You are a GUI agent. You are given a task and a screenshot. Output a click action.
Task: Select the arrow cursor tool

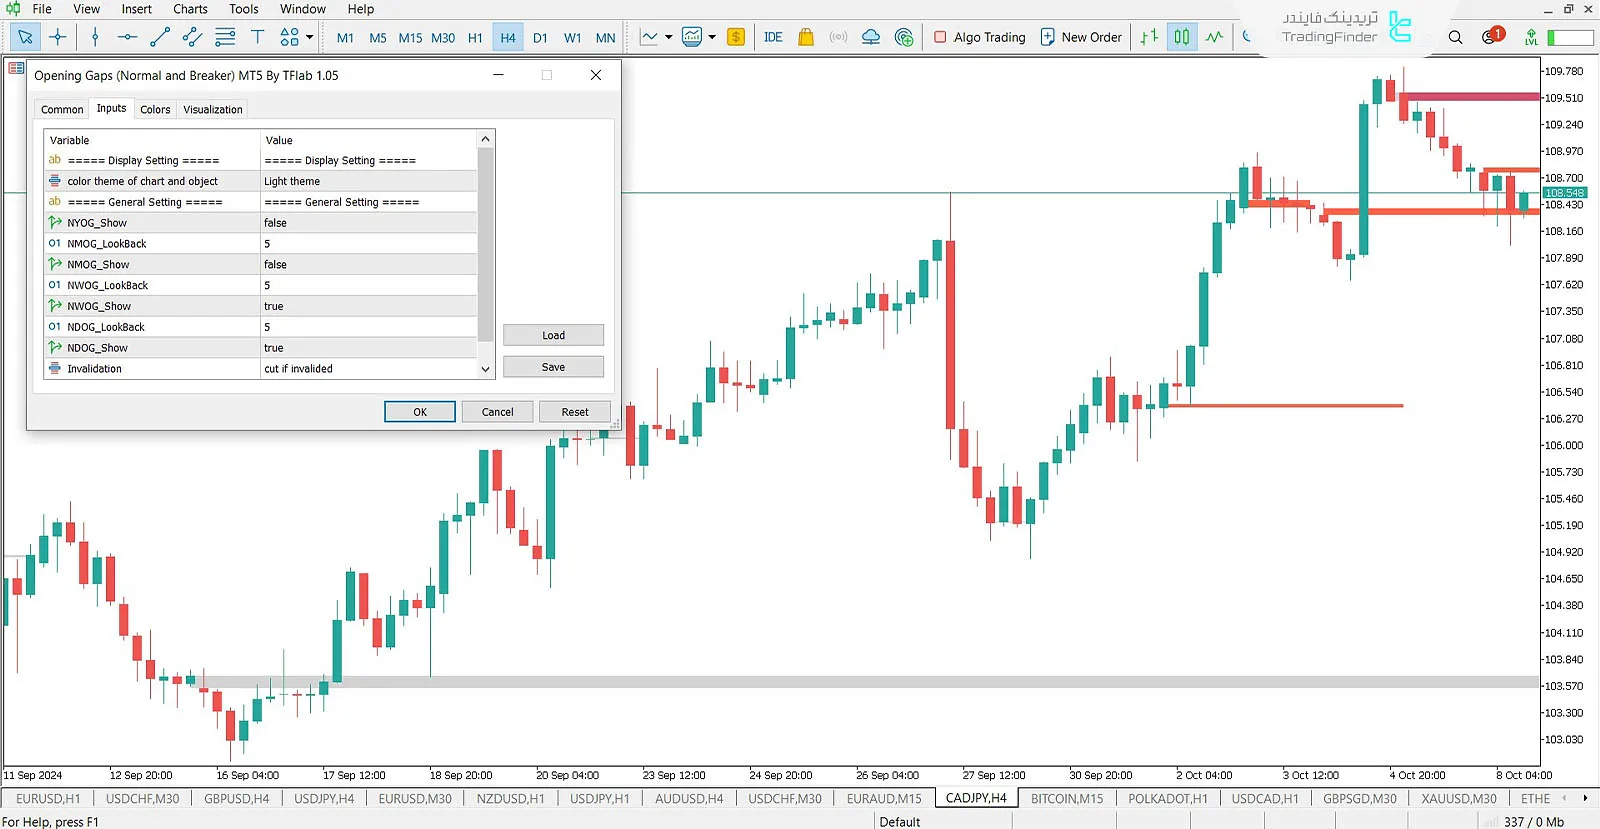pos(25,37)
